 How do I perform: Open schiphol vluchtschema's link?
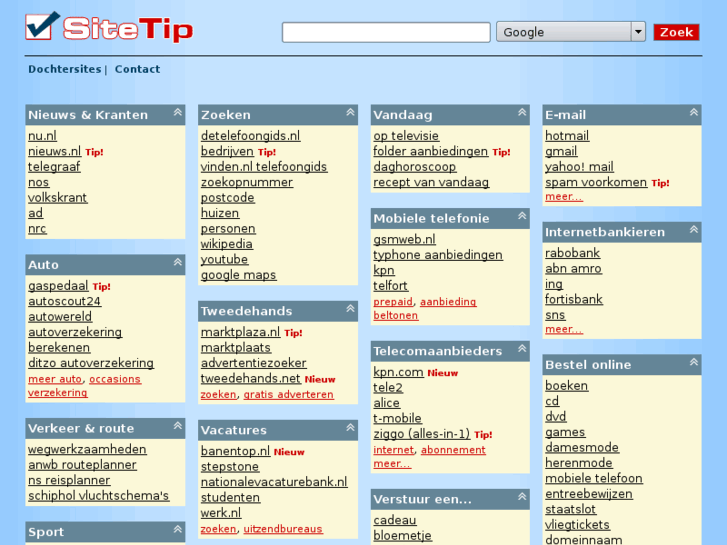[98, 496]
